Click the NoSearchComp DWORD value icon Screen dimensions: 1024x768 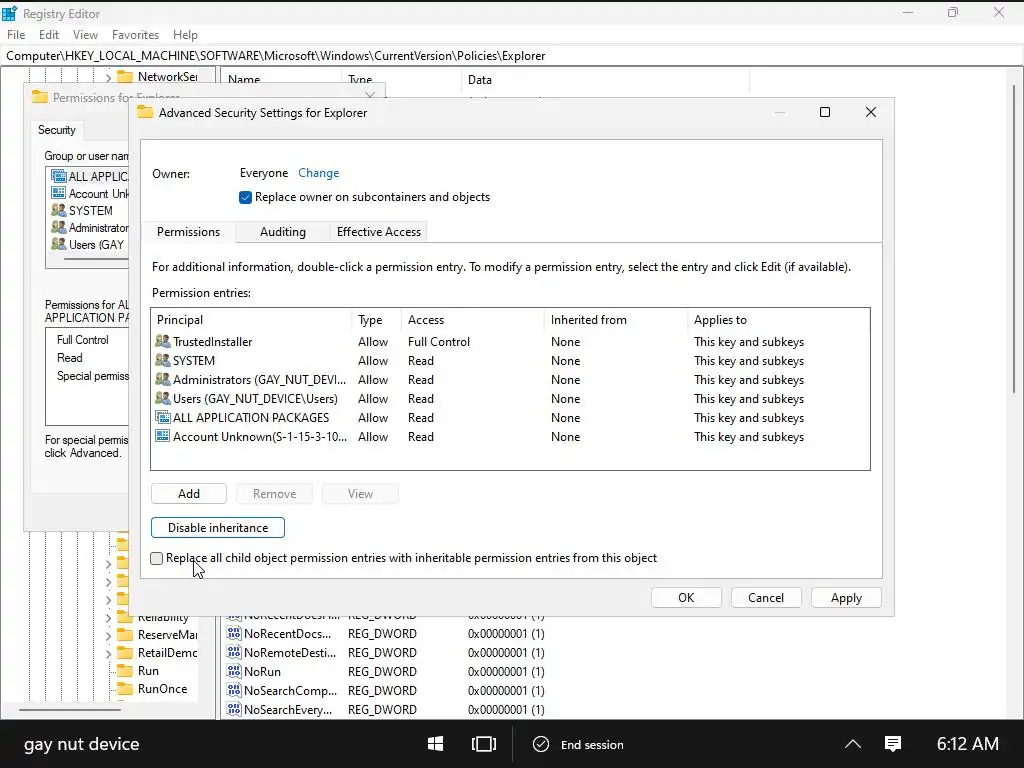(x=233, y=690)
